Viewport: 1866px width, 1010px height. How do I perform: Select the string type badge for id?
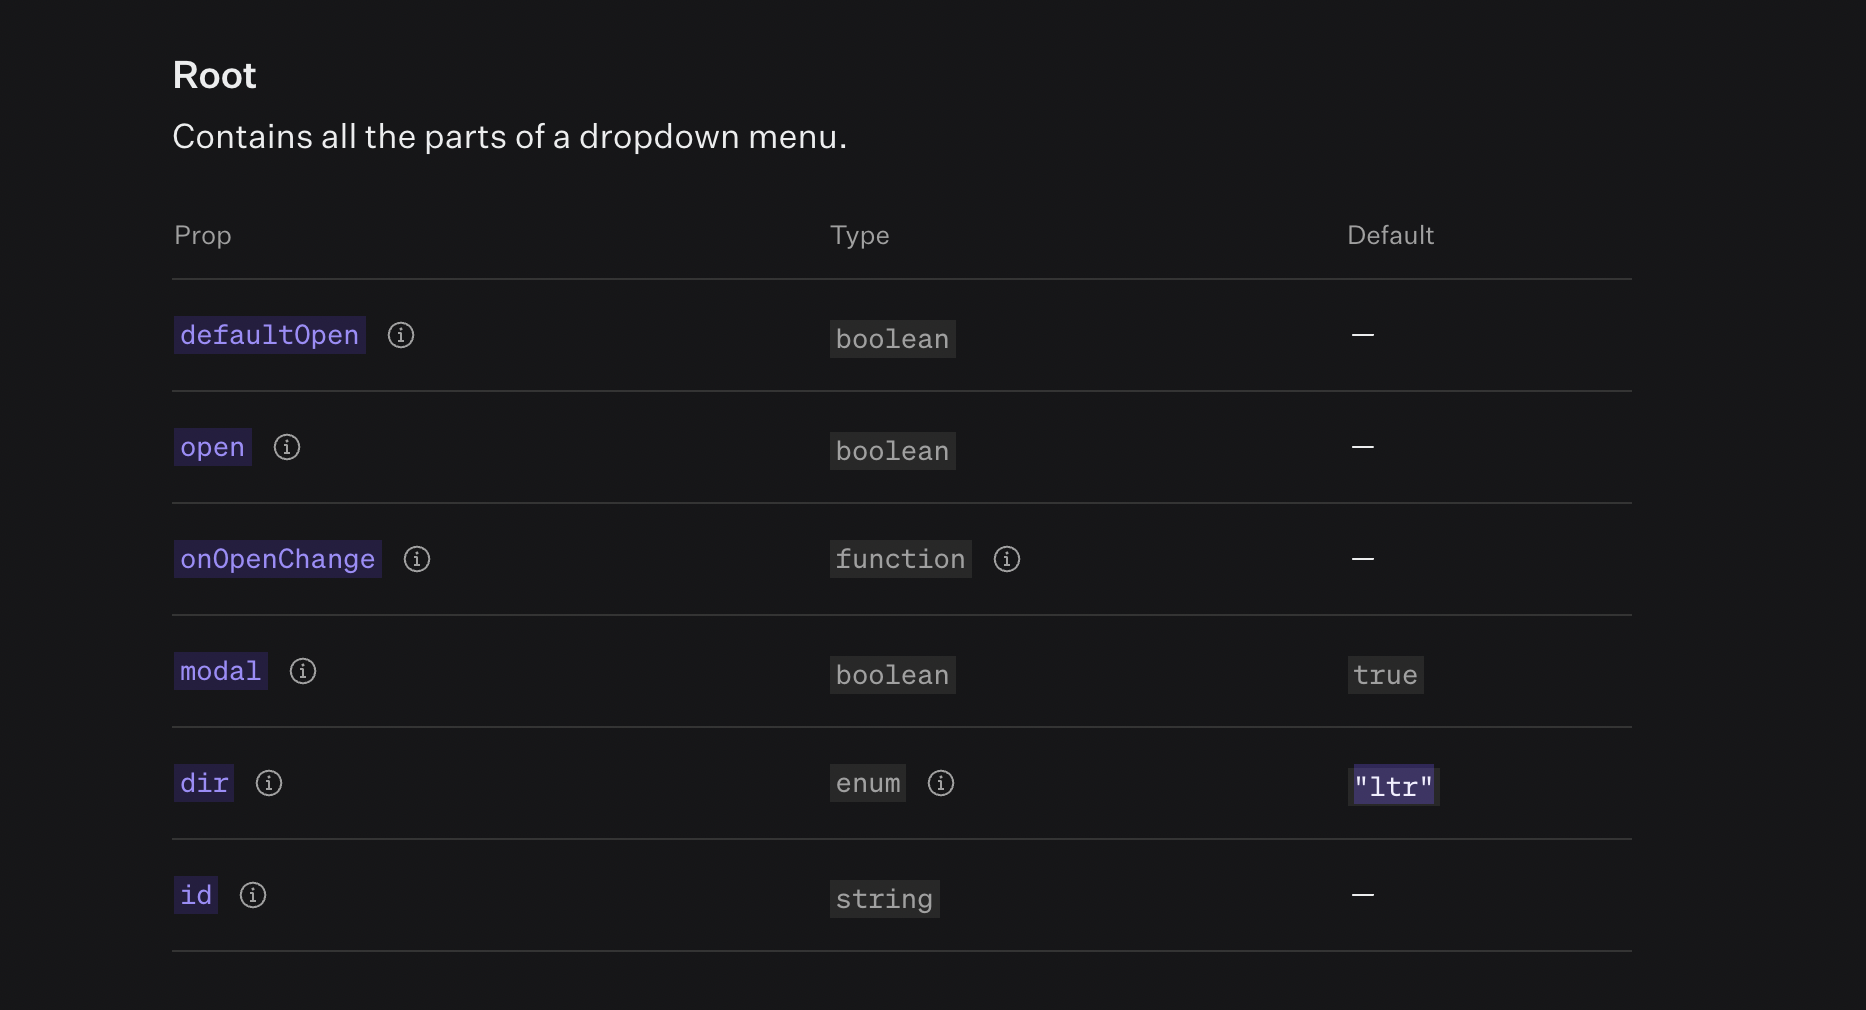884,899
